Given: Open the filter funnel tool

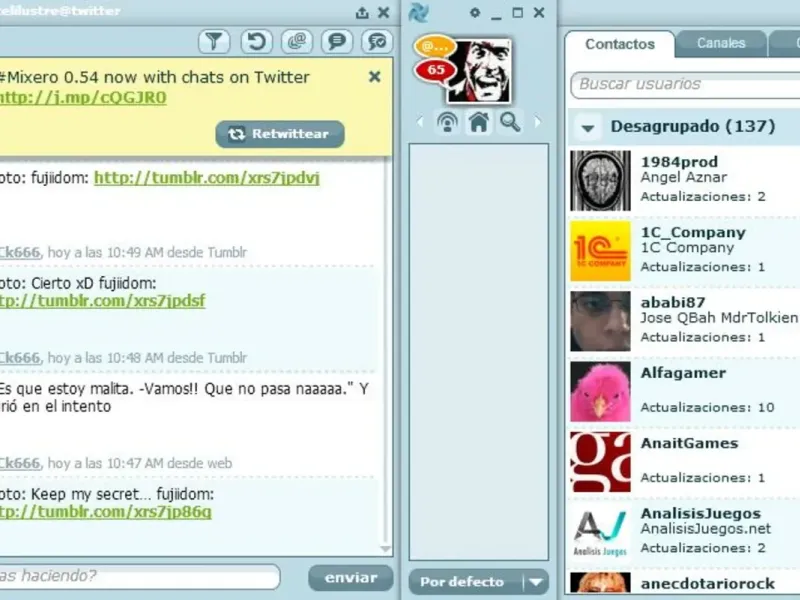Looking at the screenshot, I should 214,41.
